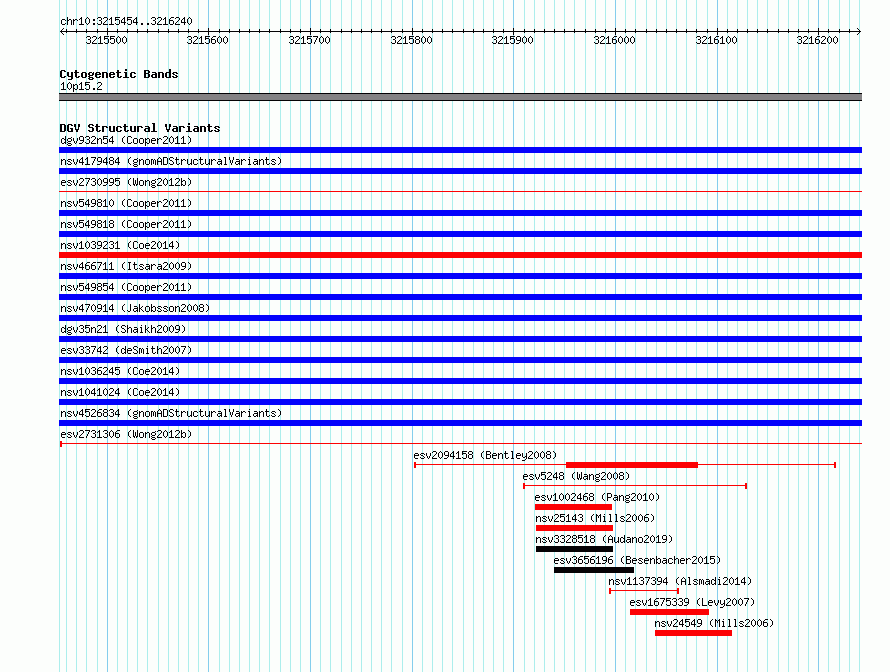Click the blue bar under esv33742
Screen dimensions: 890x672
460,360
